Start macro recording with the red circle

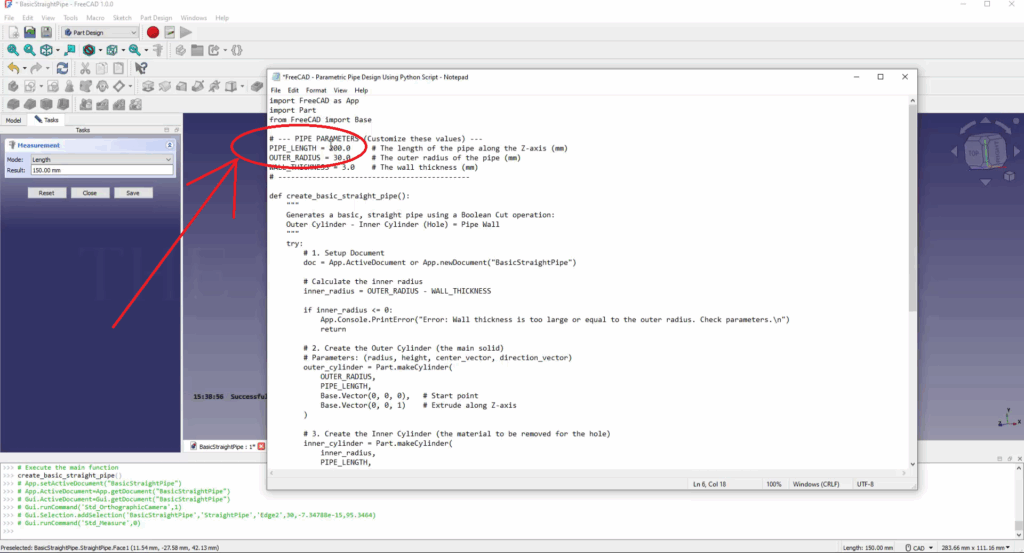click(153, 33)
